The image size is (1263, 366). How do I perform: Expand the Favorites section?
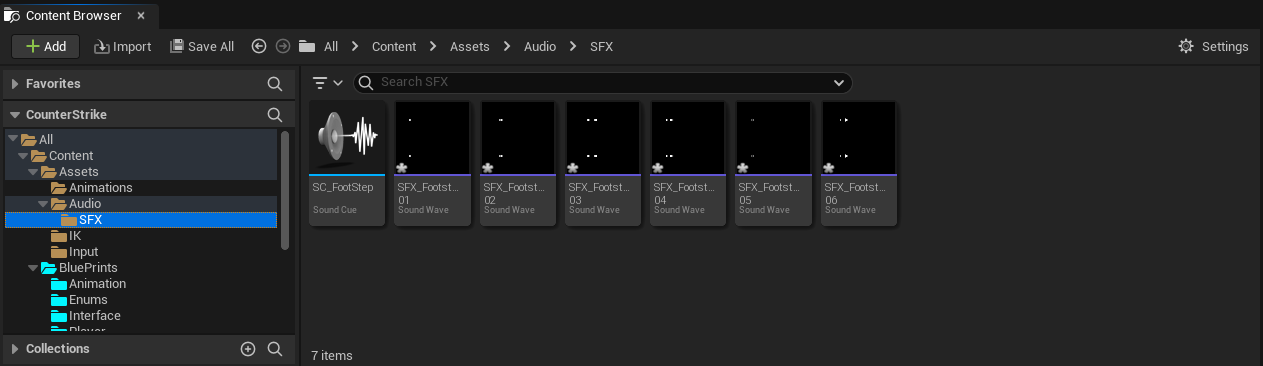pos(15,83)
